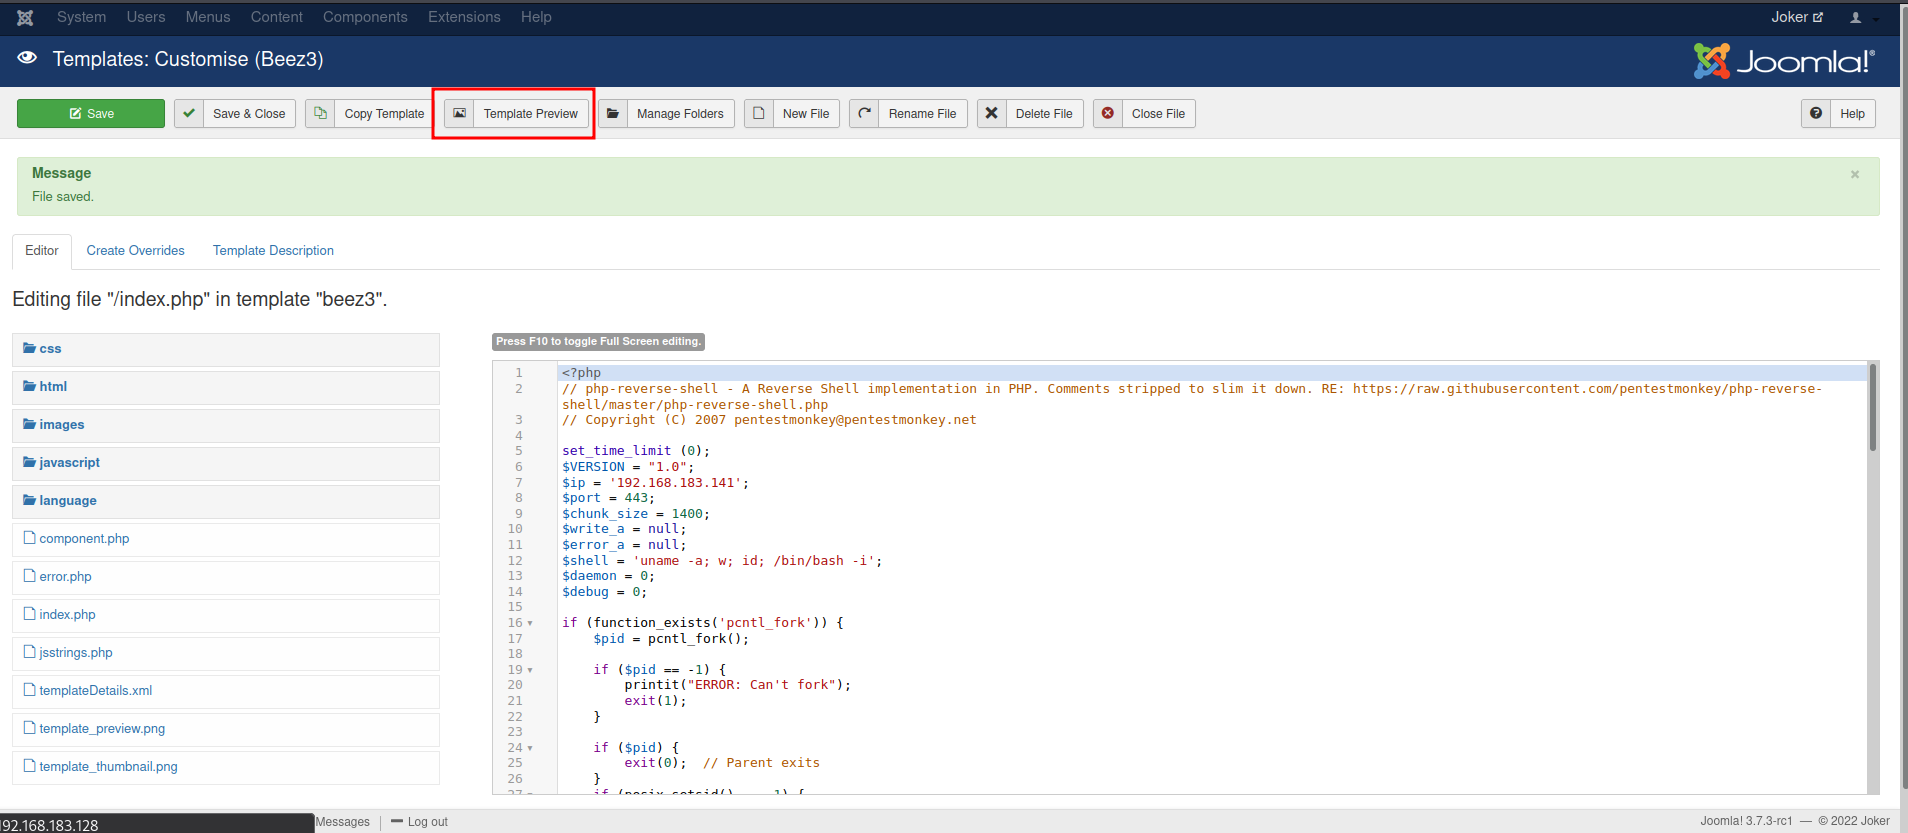The height and width of the screenshot is (833, 1908).
Task: Place cursor on the $ip line of code
Action: click(655, 483)
